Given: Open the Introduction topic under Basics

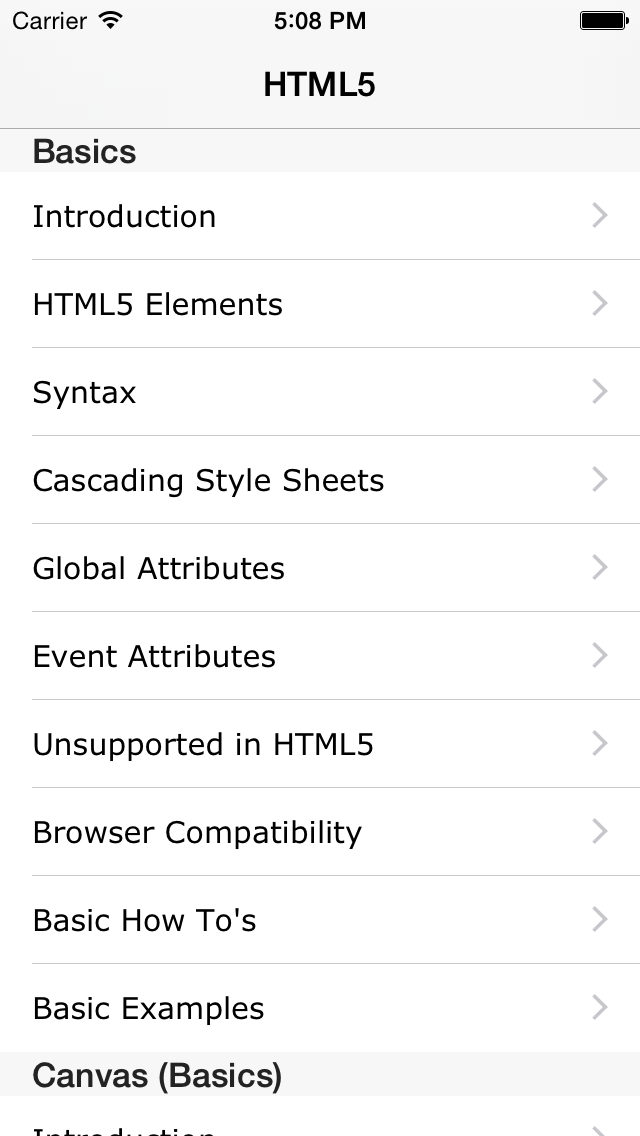Looking at the screenshot, I should click(x=124, y=216).
